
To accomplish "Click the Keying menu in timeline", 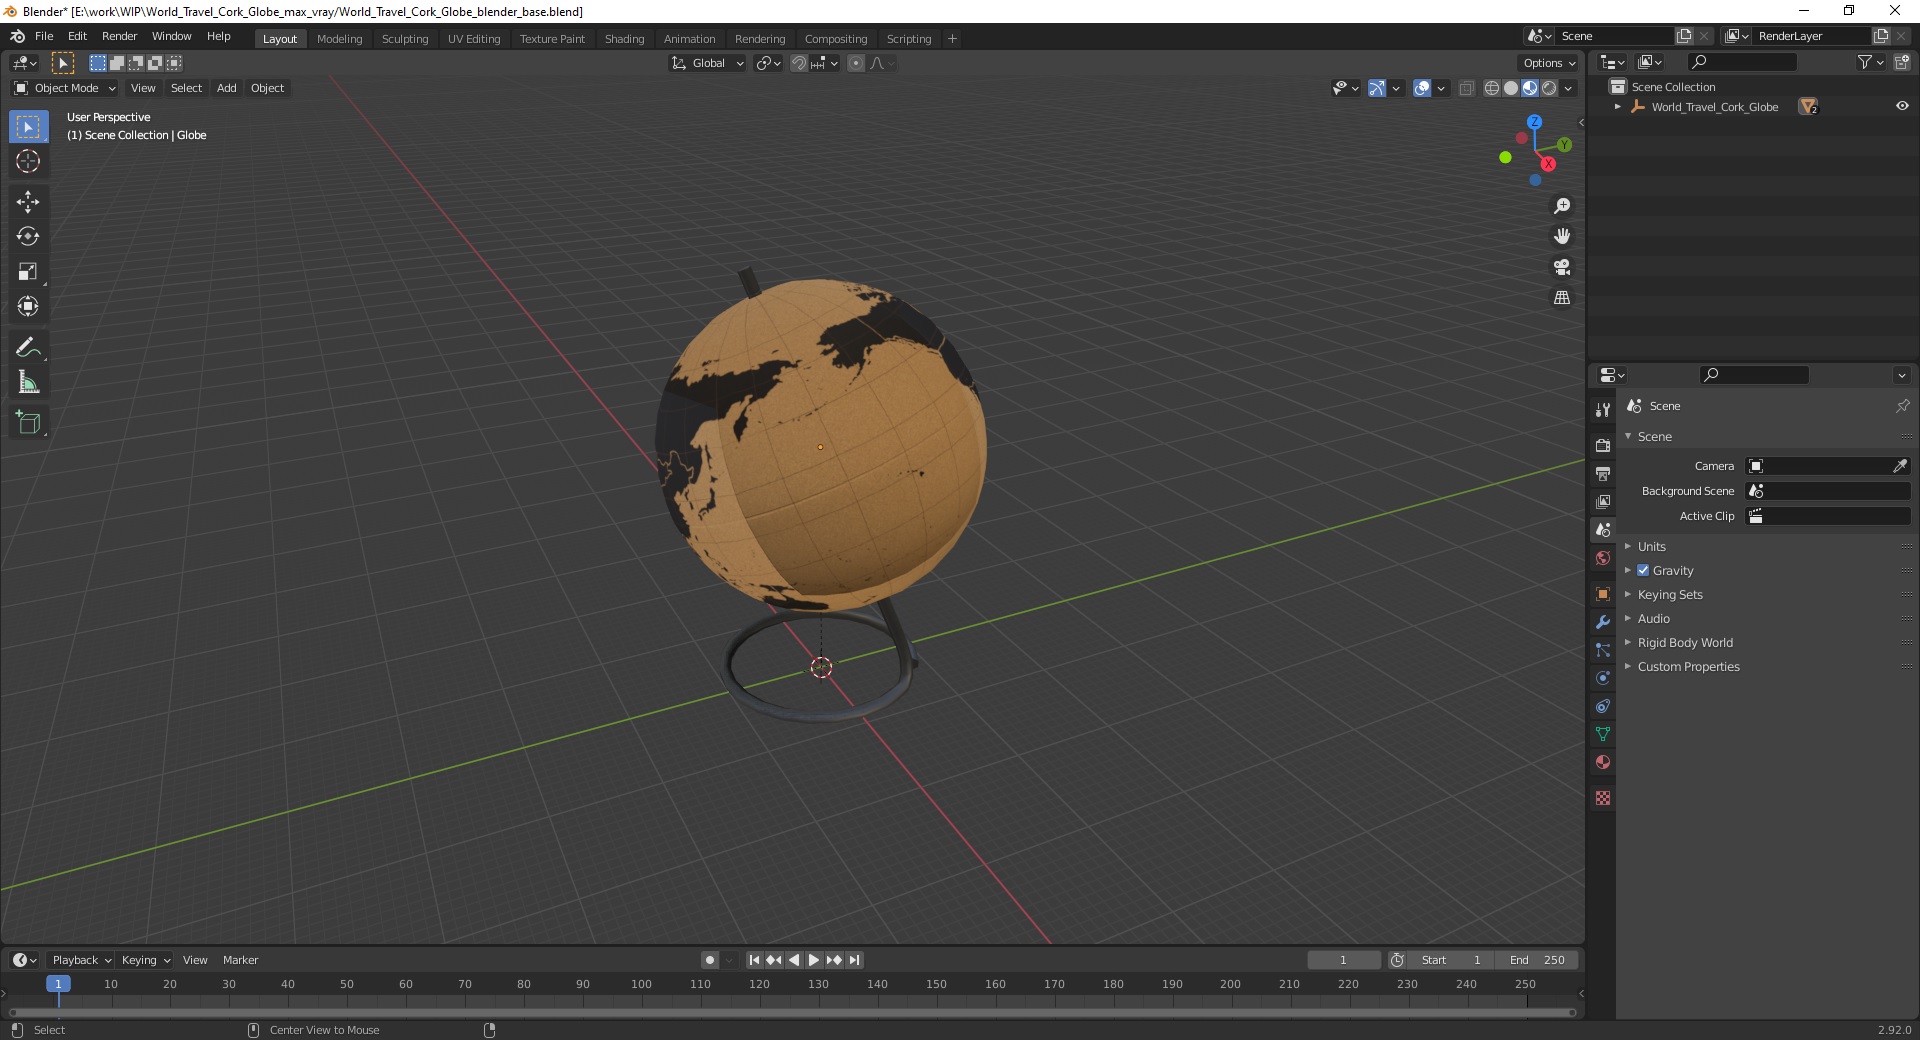I will 146,960.
